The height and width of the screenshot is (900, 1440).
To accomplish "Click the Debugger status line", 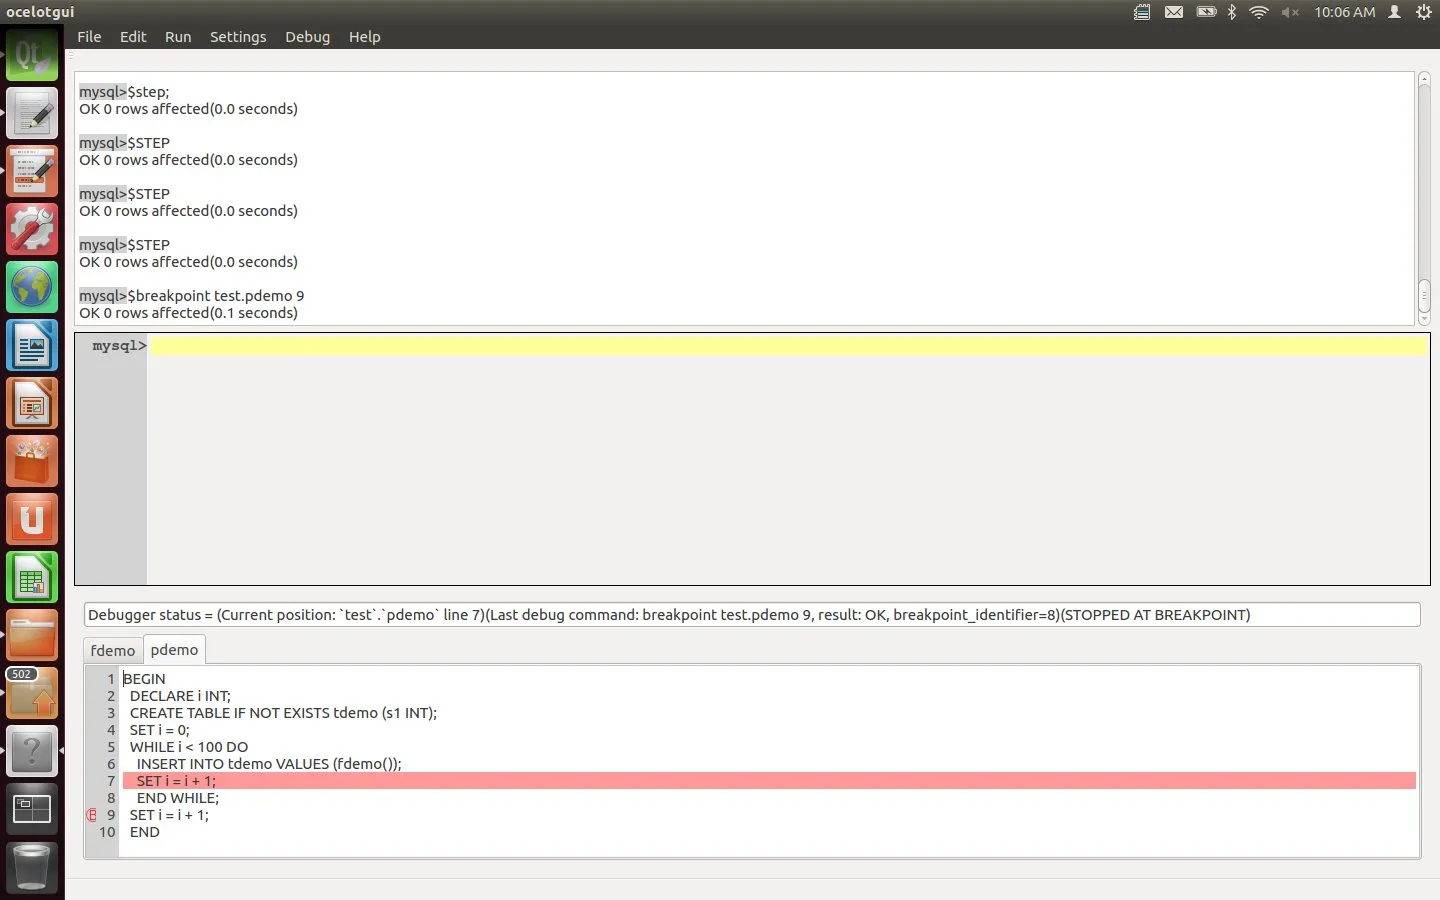I will (752, 615).
